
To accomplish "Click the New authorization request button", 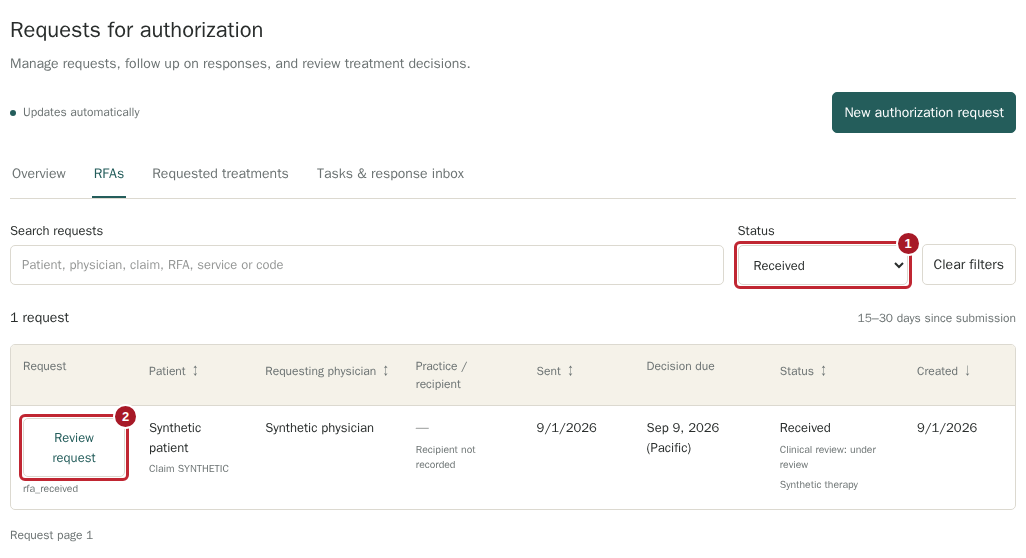I will click(923, 113).
